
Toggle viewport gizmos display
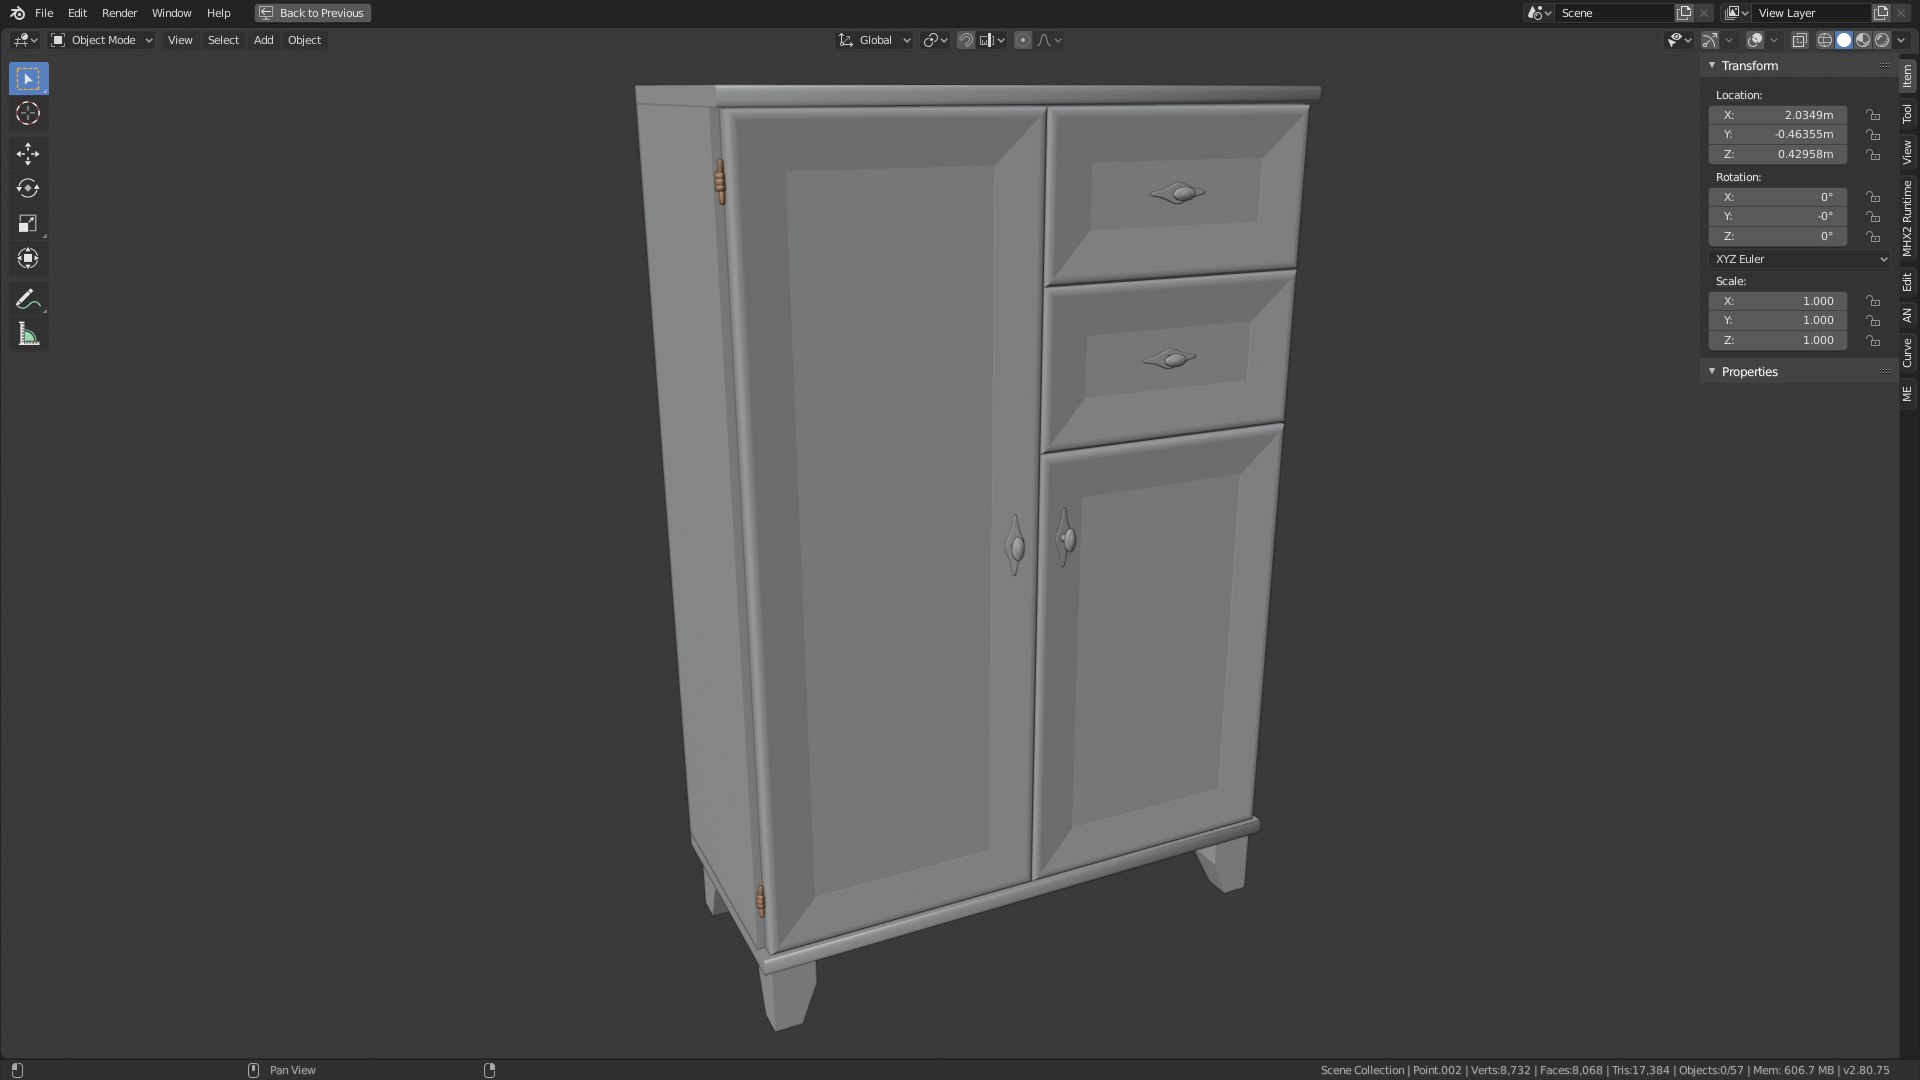[1711, 40]
